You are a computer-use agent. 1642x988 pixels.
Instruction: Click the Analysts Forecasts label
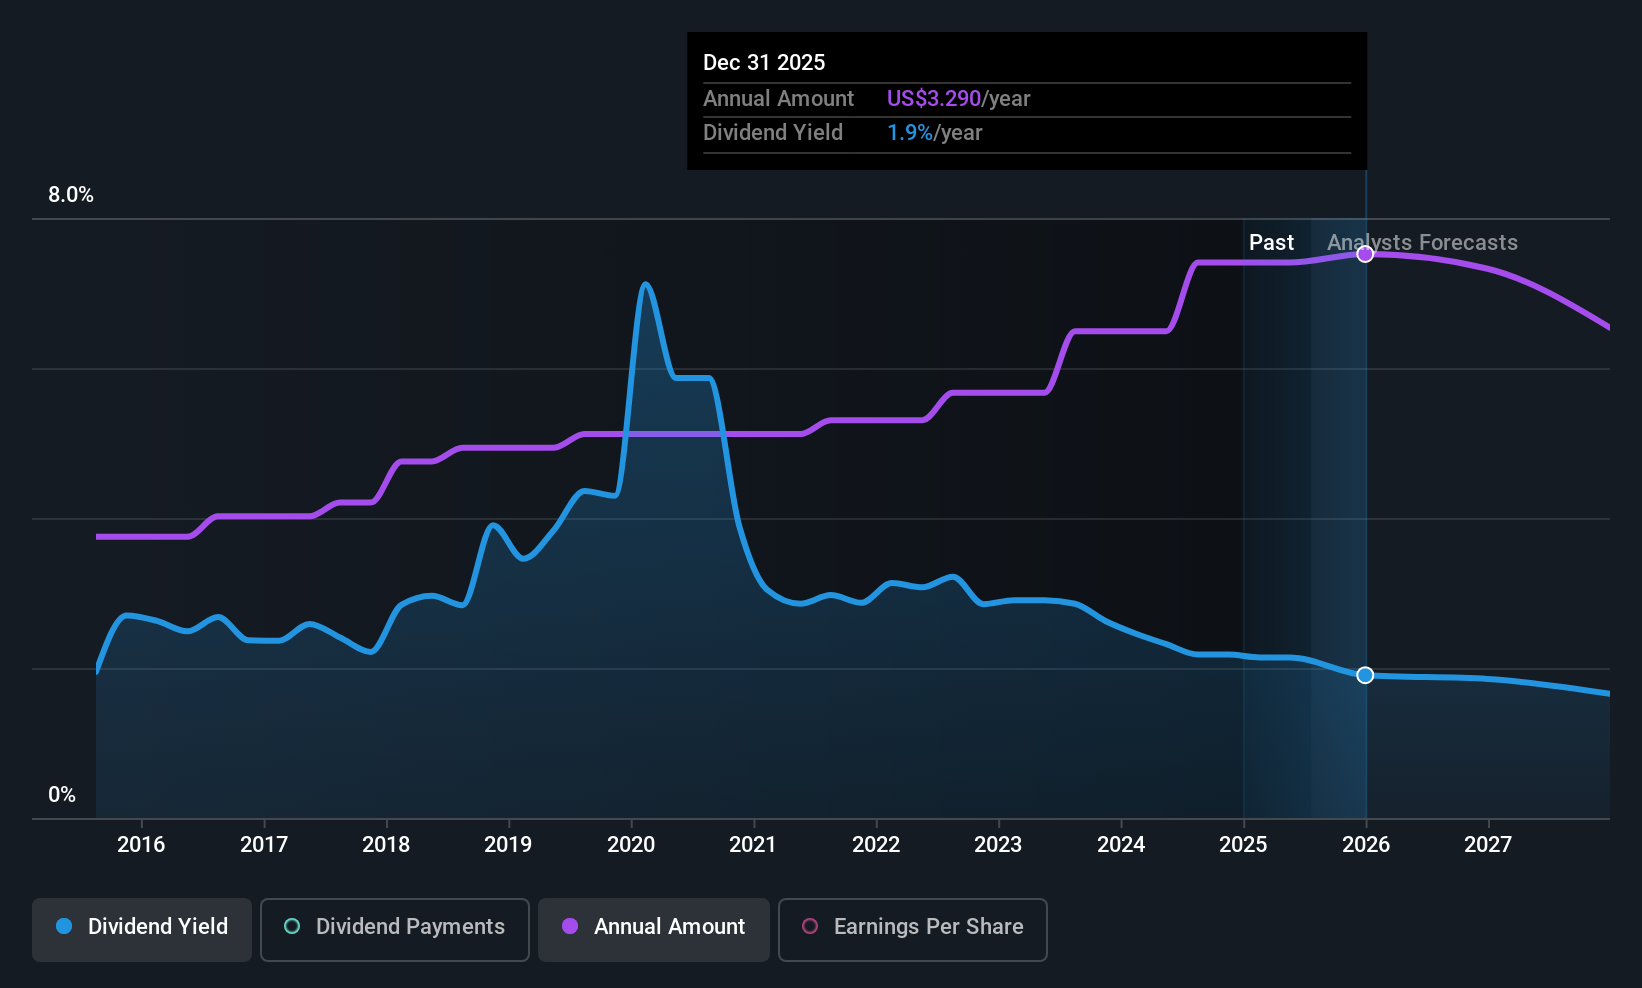(1422, 242)
